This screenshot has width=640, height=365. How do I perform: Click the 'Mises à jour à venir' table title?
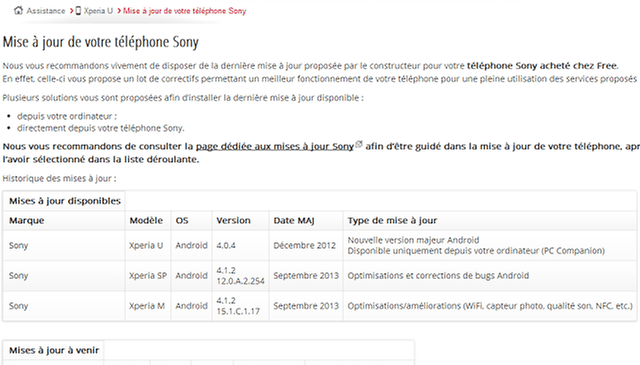click(54, 350)
